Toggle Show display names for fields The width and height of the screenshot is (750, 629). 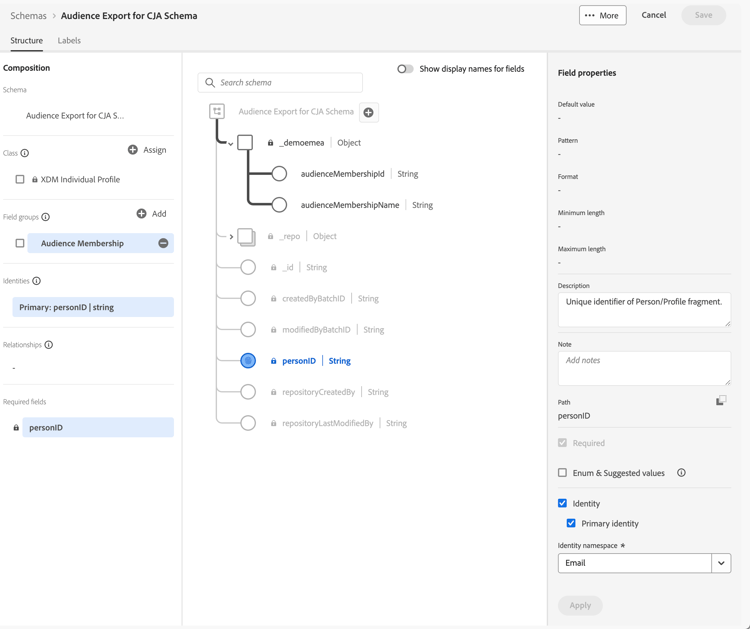405,69
